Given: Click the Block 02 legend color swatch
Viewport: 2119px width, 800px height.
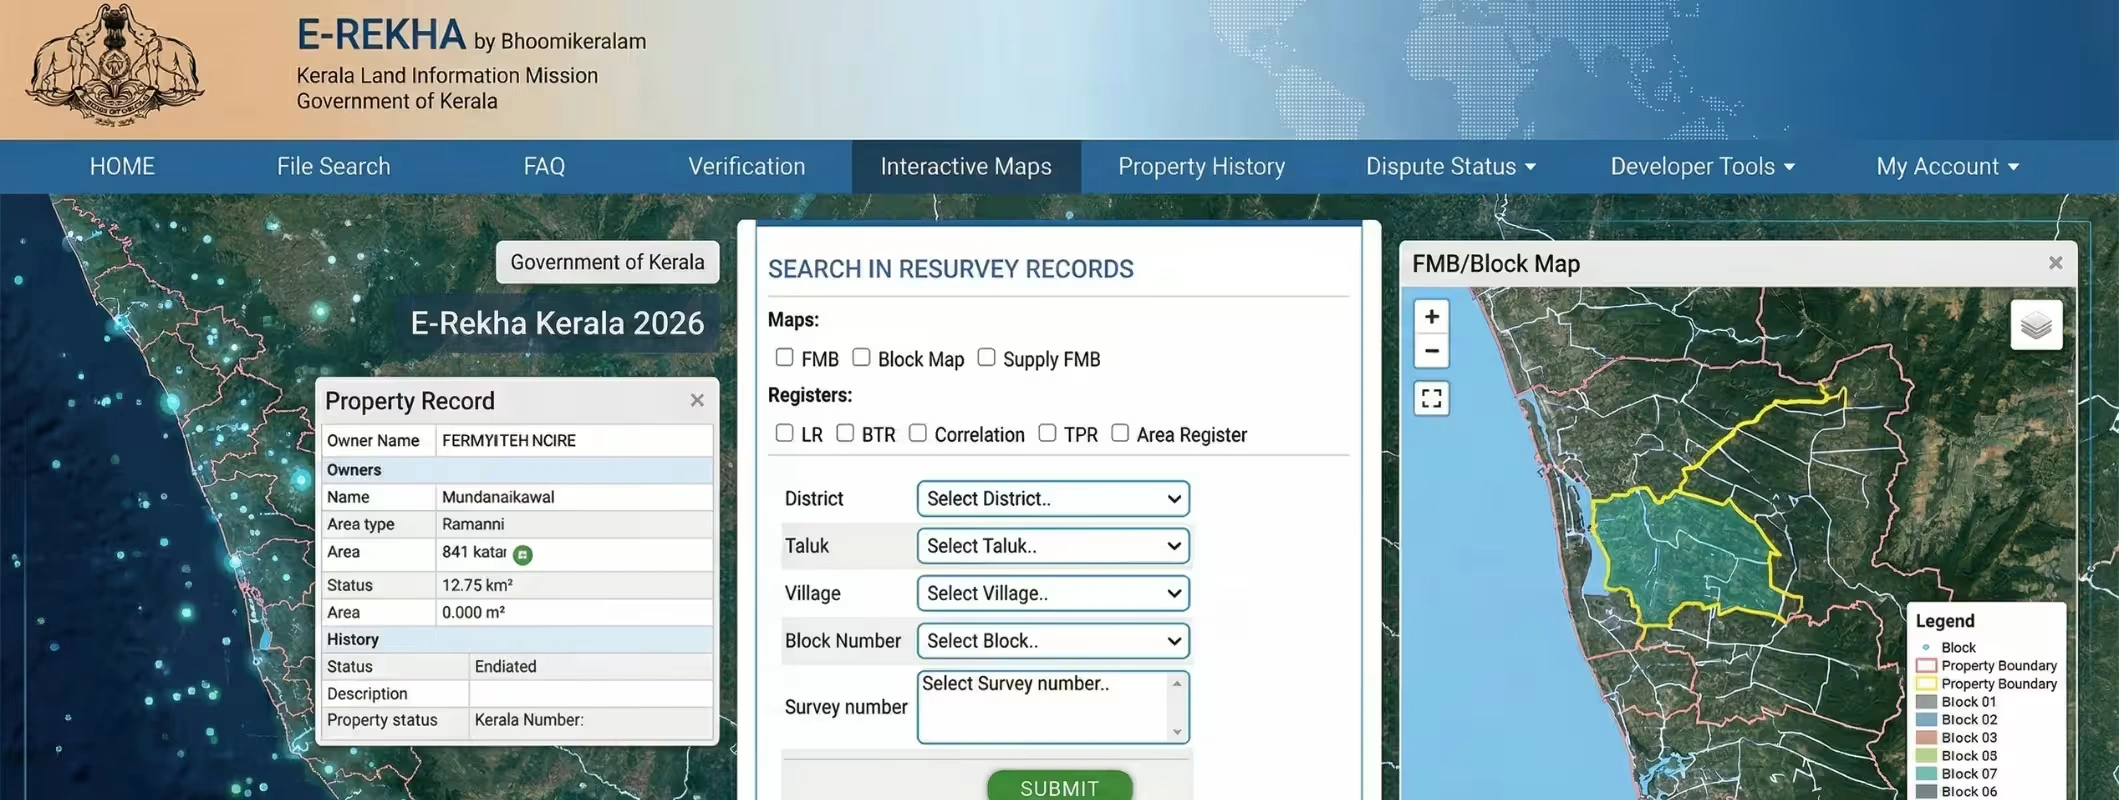Looking at the screenshot, I should click(x=1926, y=720).
